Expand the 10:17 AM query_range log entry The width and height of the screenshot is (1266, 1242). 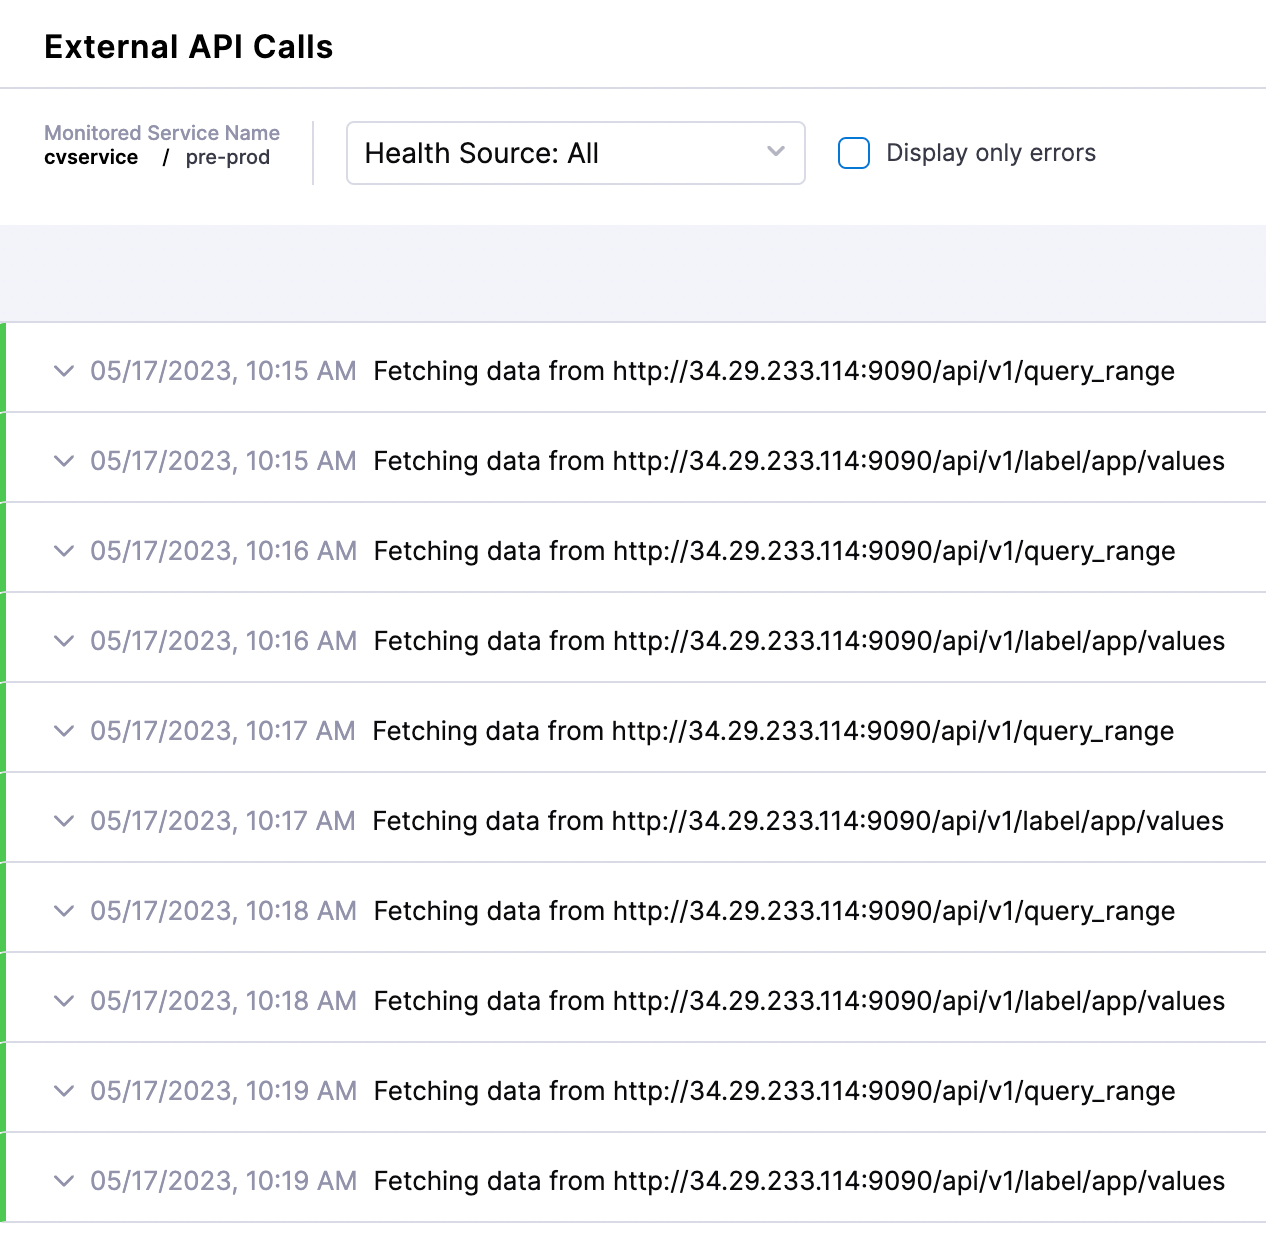point(62,731)
